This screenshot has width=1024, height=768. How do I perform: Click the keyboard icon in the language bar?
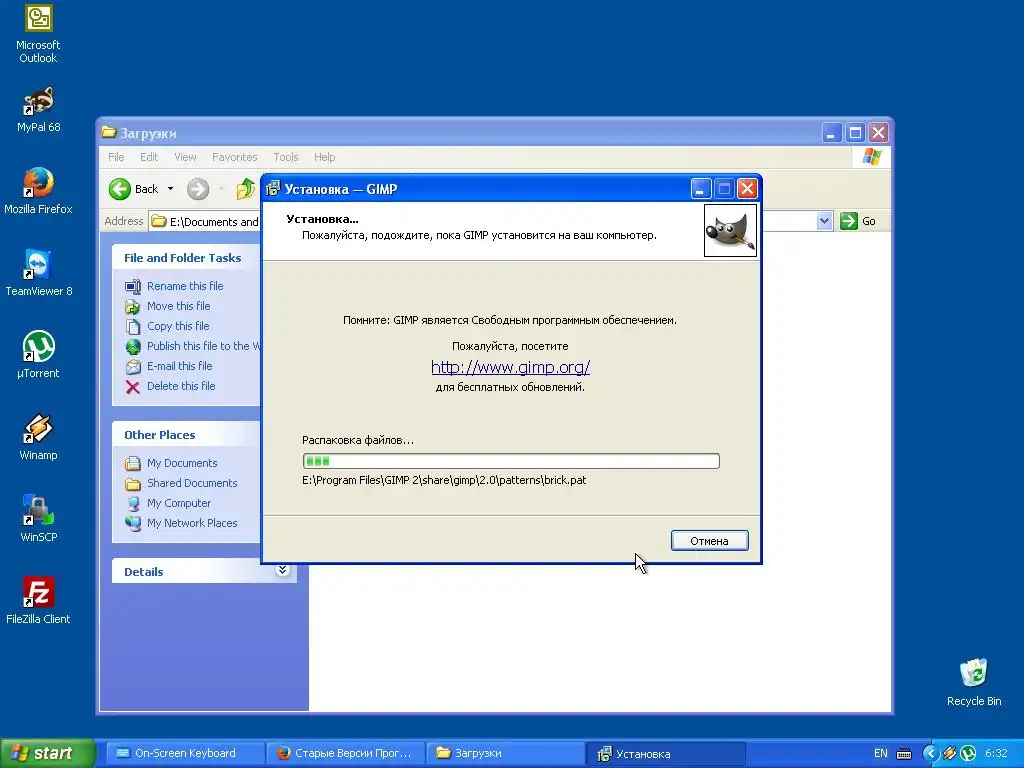coord(904,754)
